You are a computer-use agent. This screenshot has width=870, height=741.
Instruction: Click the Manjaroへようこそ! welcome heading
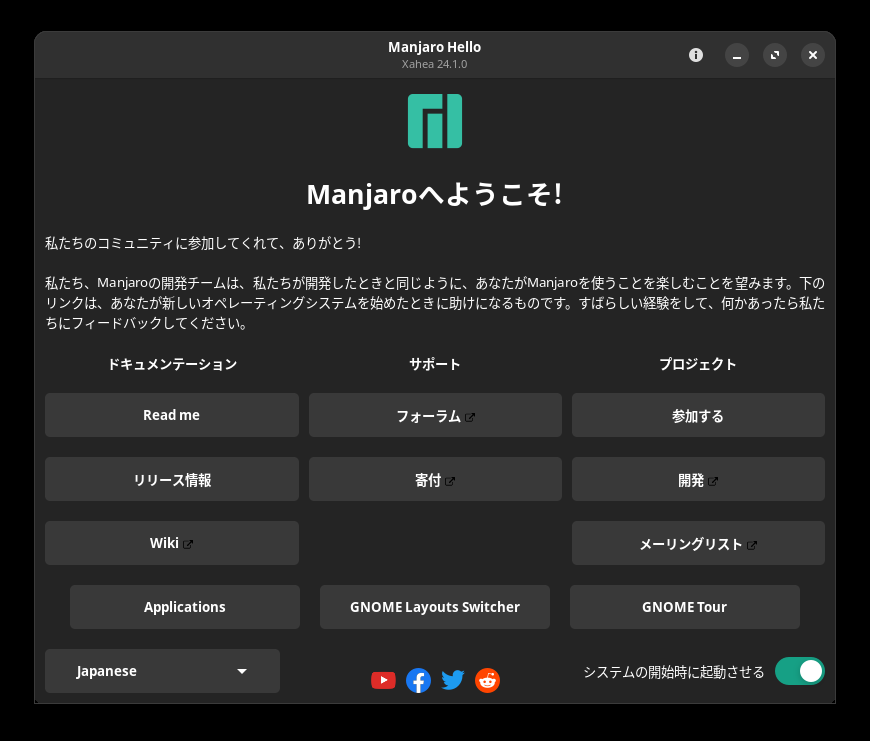[435, 195]
